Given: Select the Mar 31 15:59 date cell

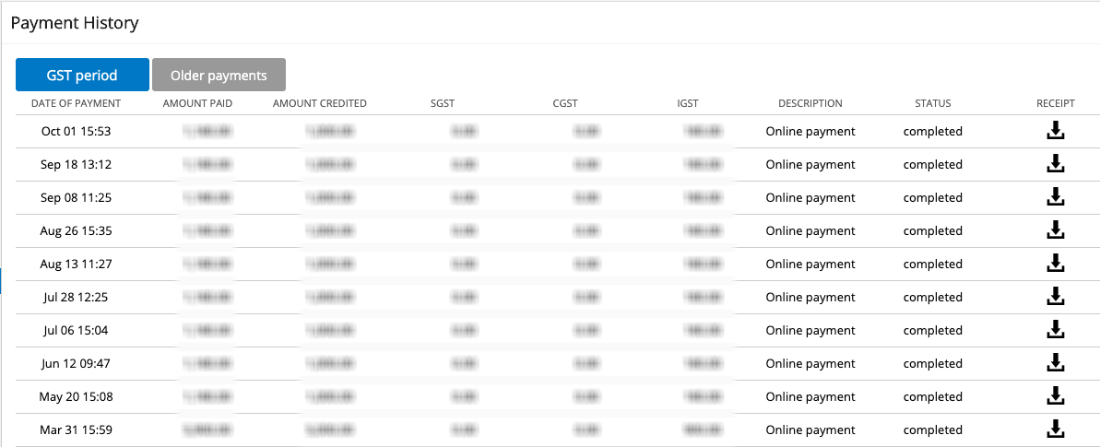Looking at the screenshot, I should tap(76, 430).
